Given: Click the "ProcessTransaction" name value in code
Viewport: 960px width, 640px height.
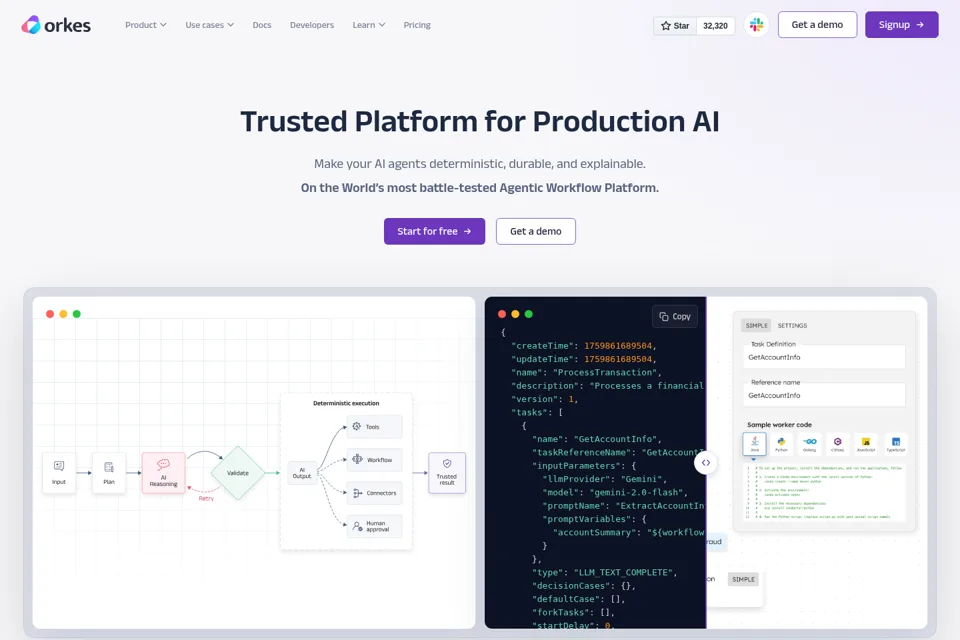Looking at the screenshot, I should [x=606, y=372].
